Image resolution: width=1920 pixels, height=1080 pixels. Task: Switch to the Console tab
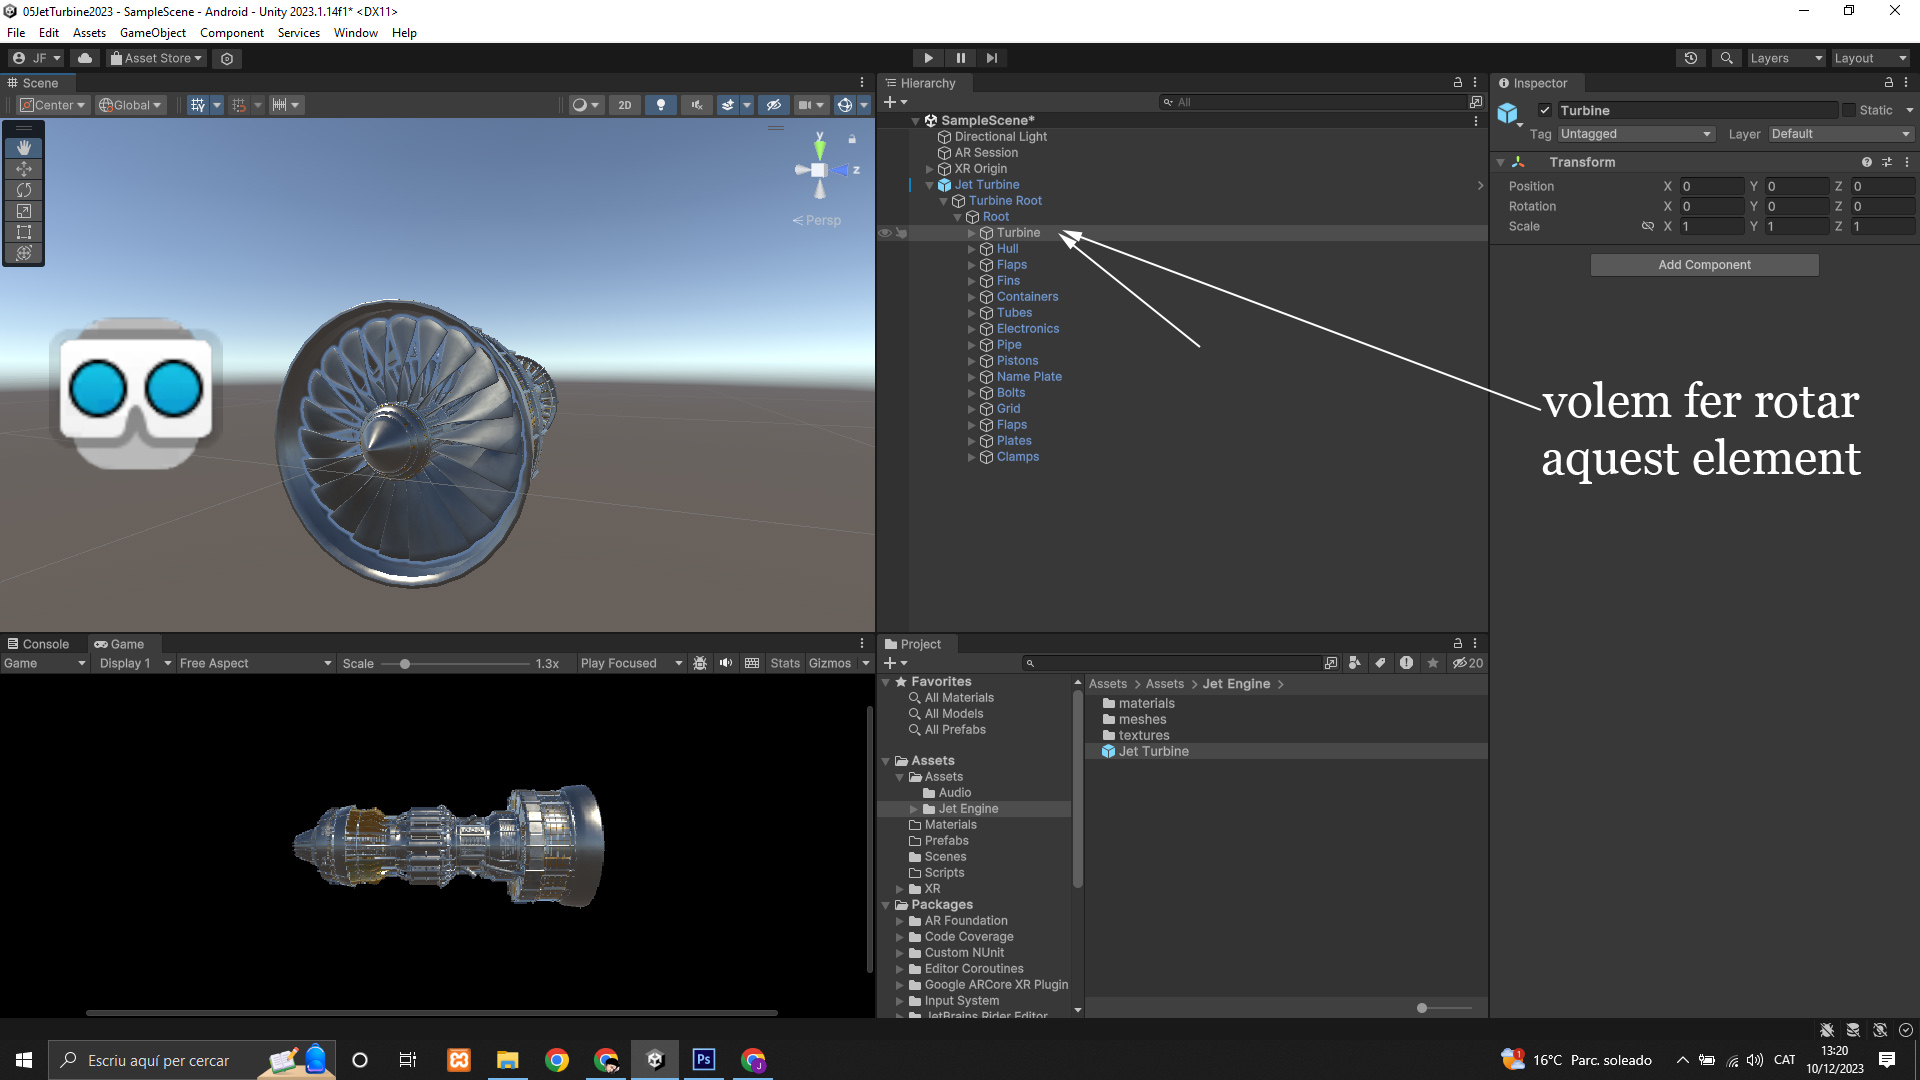(x=38, y=644)
